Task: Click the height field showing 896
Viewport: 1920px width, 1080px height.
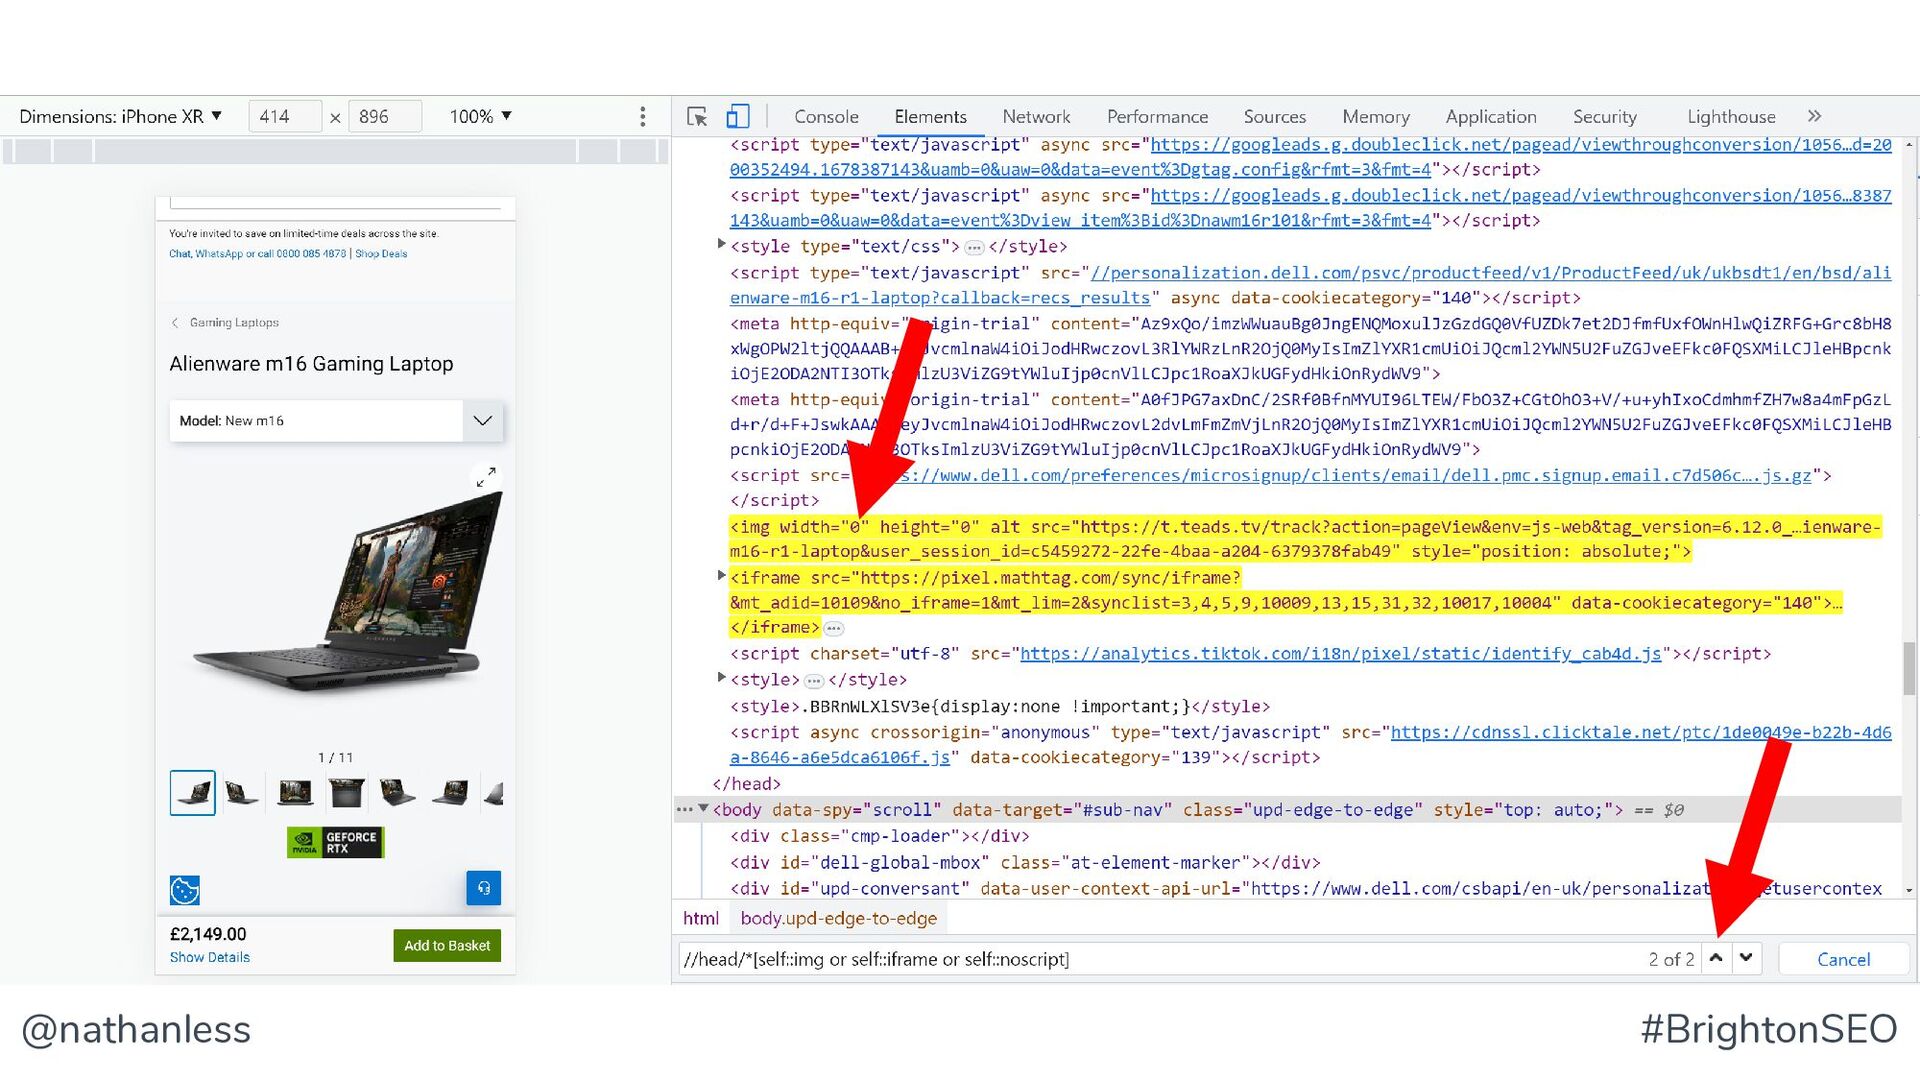Action: 384,117
